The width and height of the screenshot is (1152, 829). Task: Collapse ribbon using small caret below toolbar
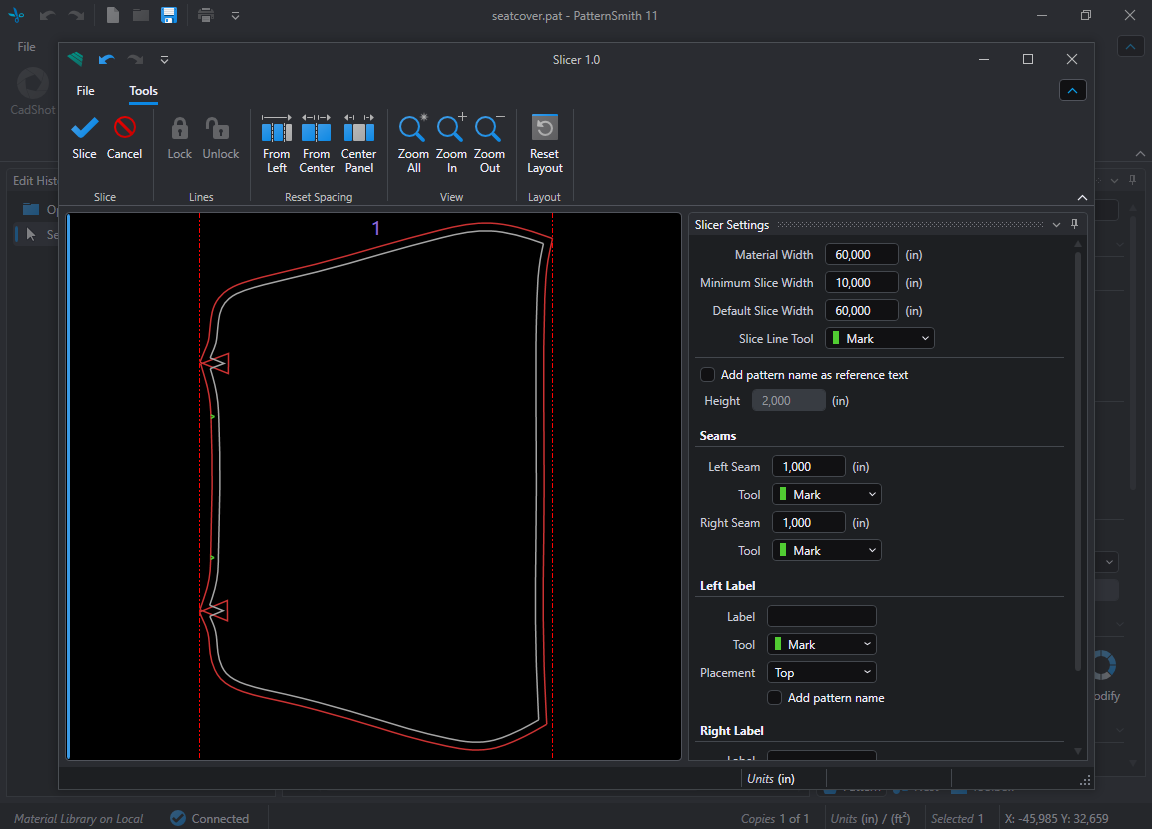[1082, 198]
